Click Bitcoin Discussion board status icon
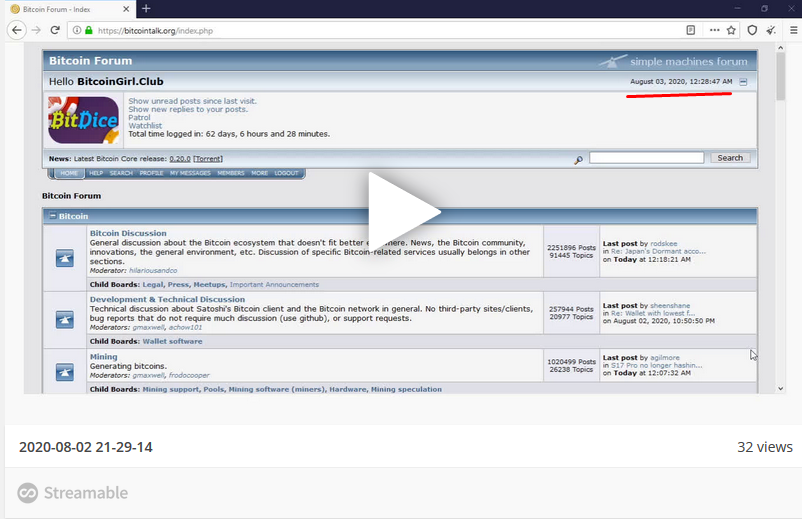802x519 pixels. [64, 258]
